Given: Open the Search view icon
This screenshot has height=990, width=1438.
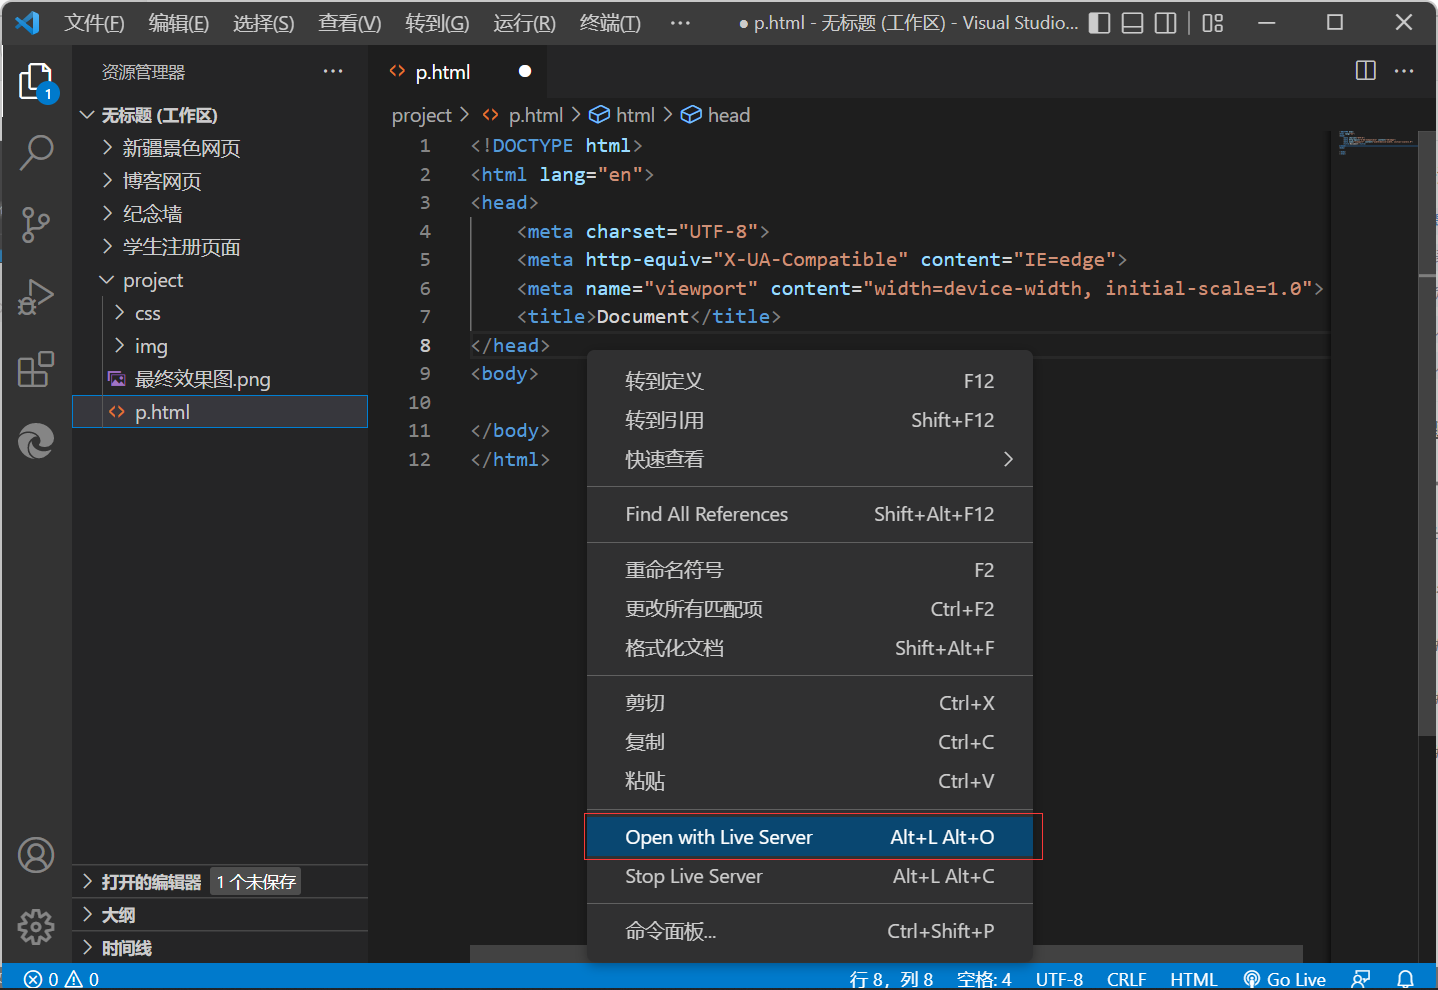Looking at the screenshot, I should point(37,152).
